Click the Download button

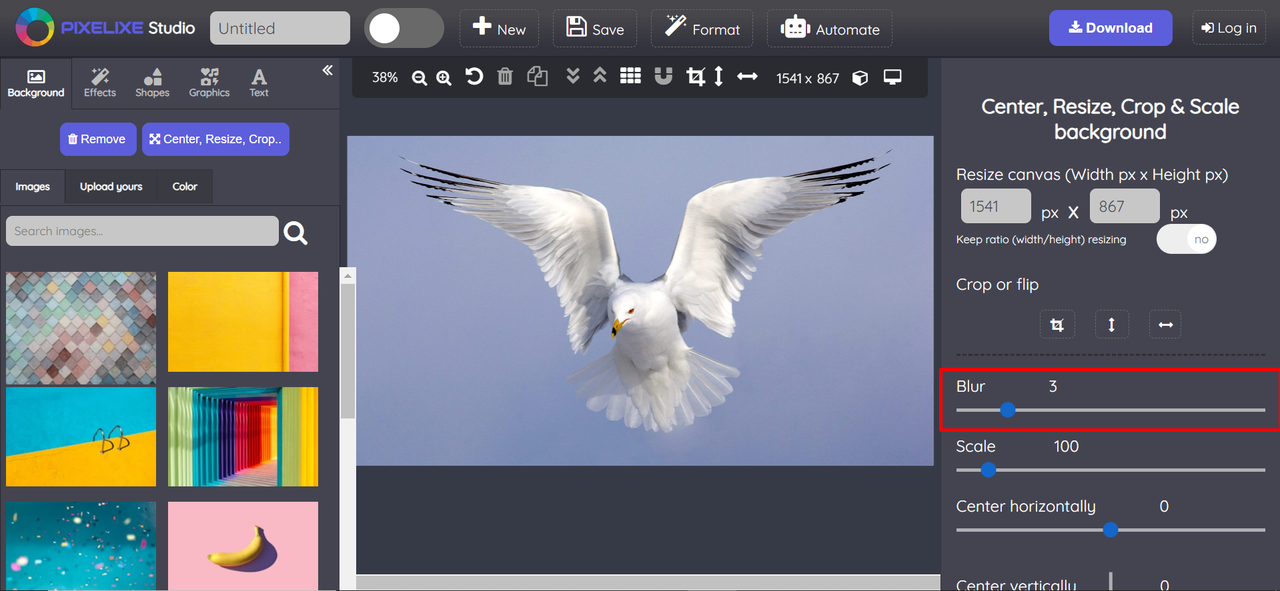(1110, 28)
